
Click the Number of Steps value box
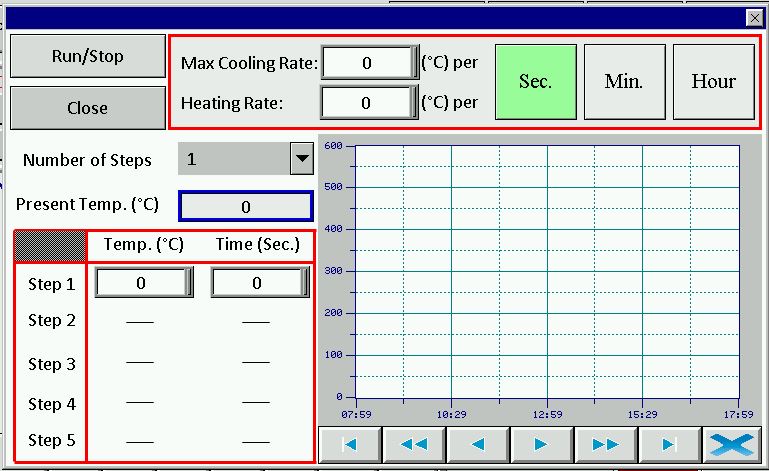click(234, 158)
